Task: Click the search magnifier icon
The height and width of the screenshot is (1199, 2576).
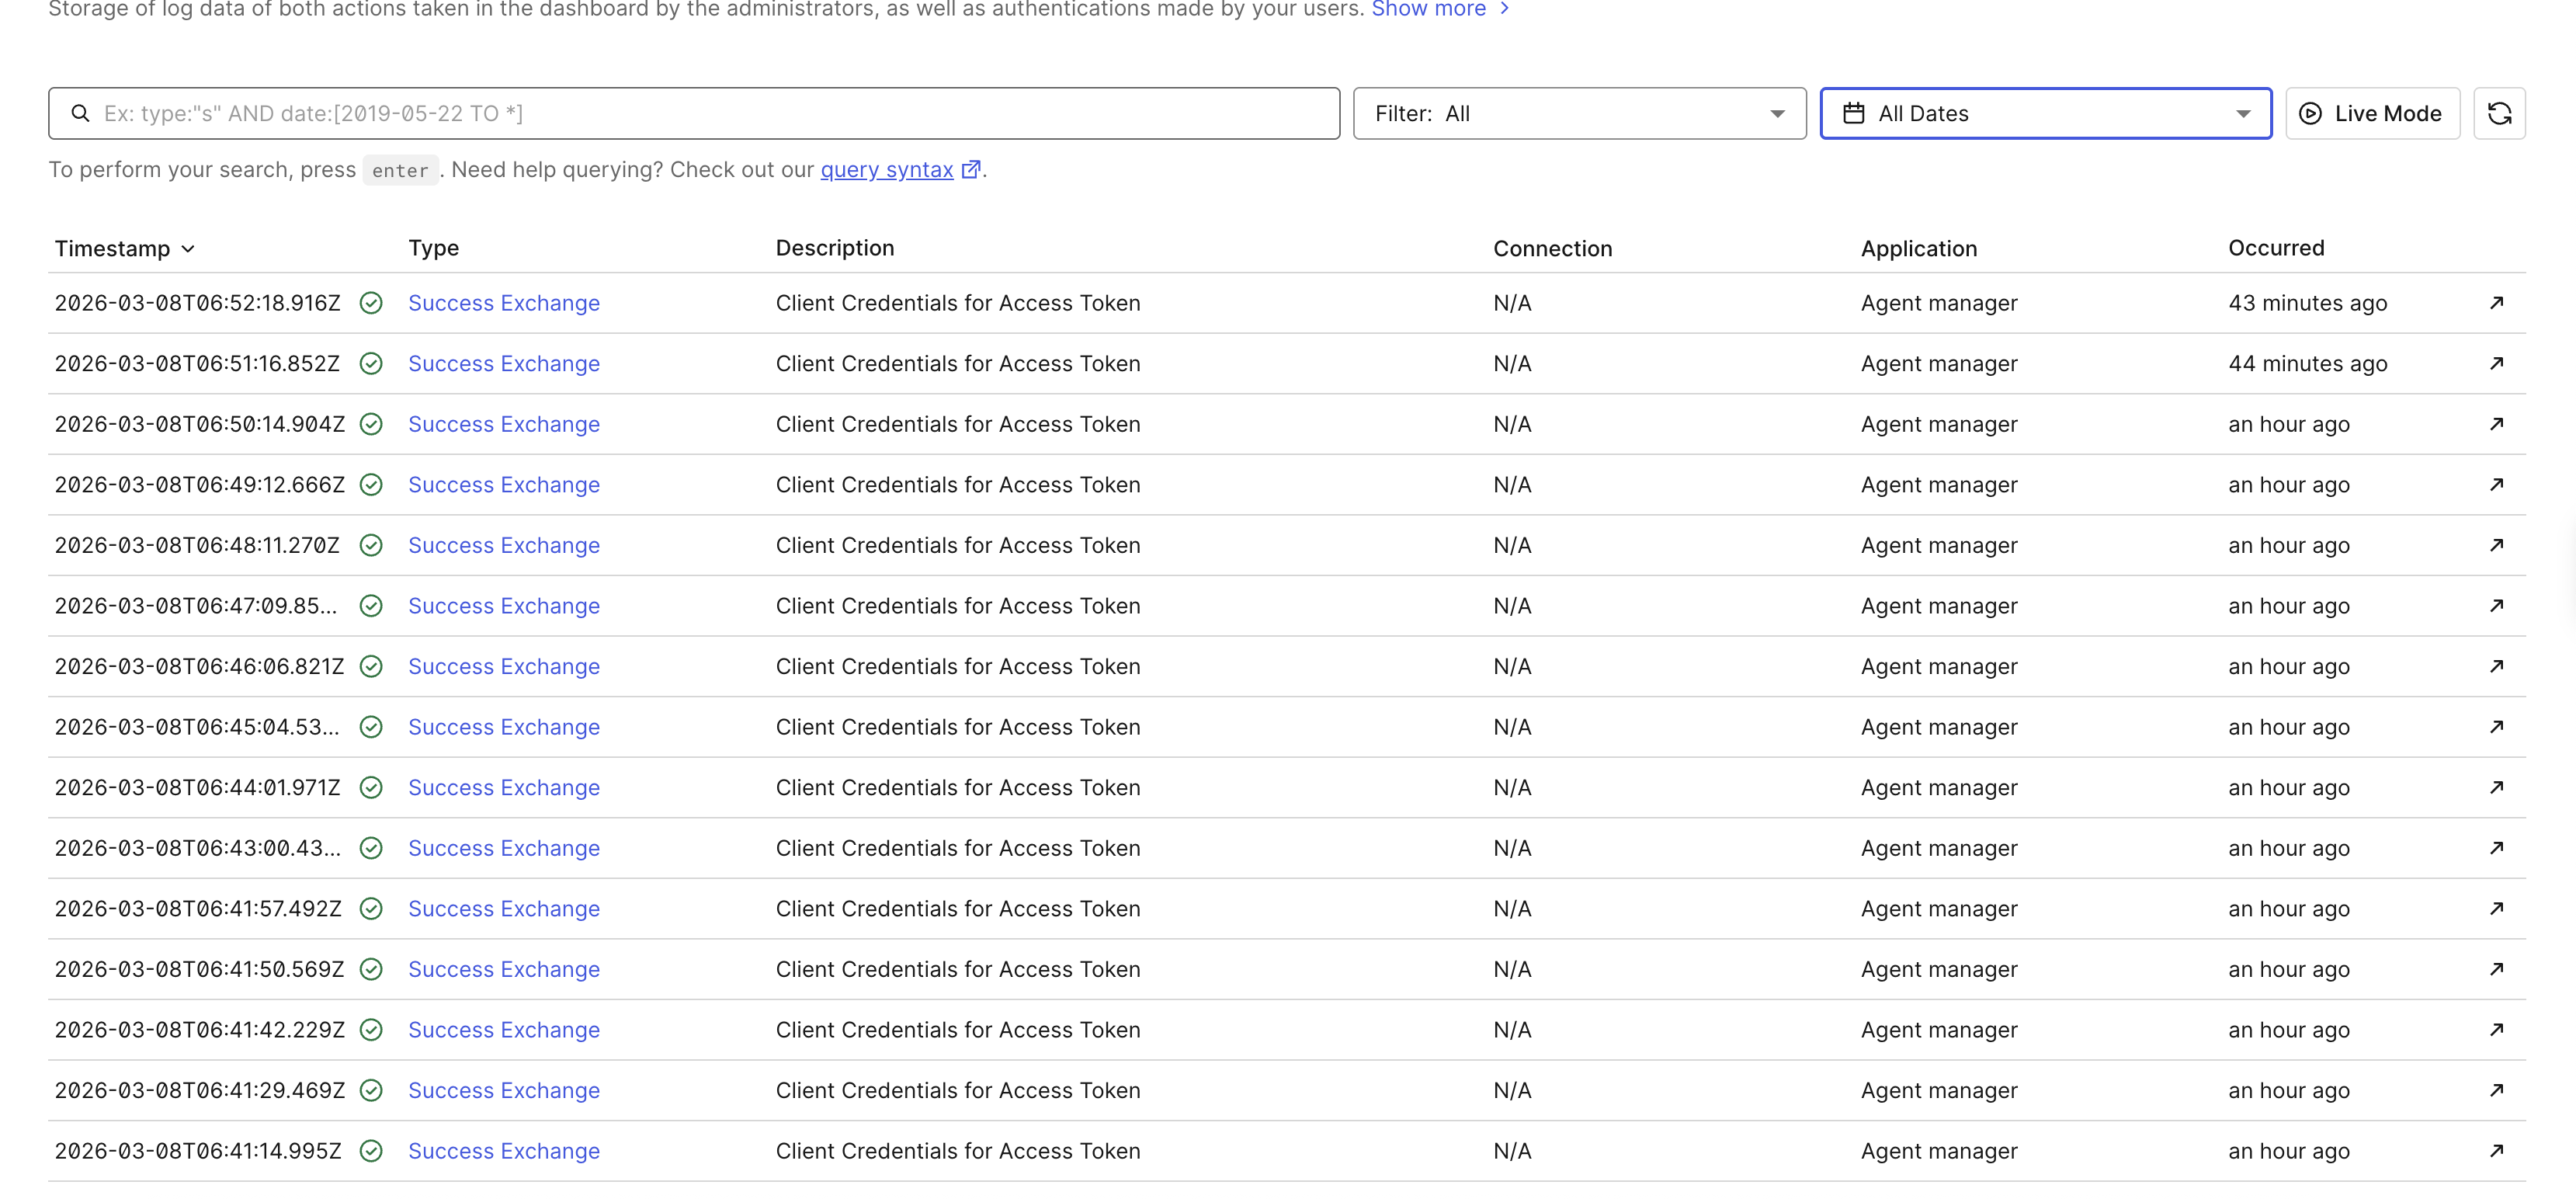Action: pos(80,113)
